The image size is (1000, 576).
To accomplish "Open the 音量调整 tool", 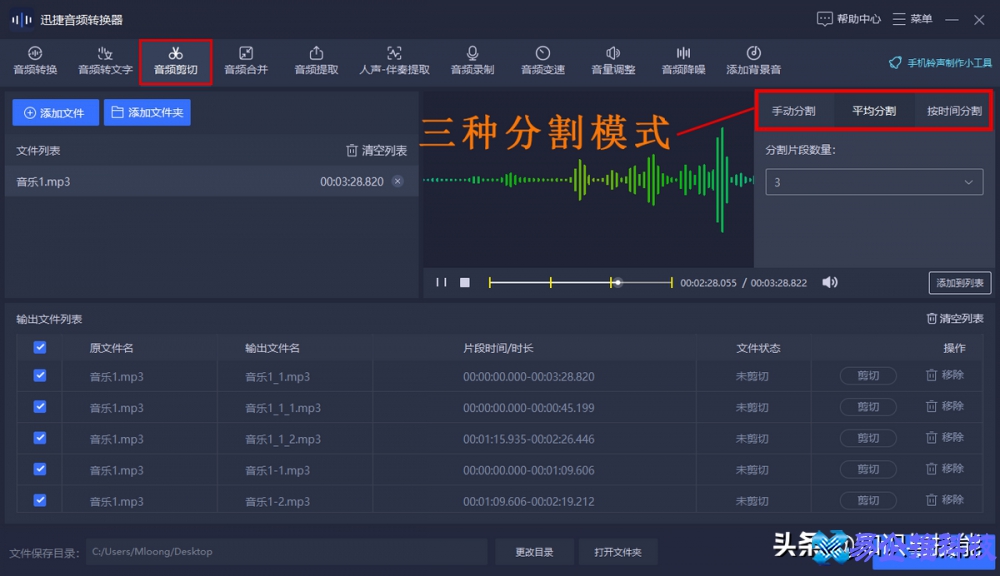I will click(613, 60).
